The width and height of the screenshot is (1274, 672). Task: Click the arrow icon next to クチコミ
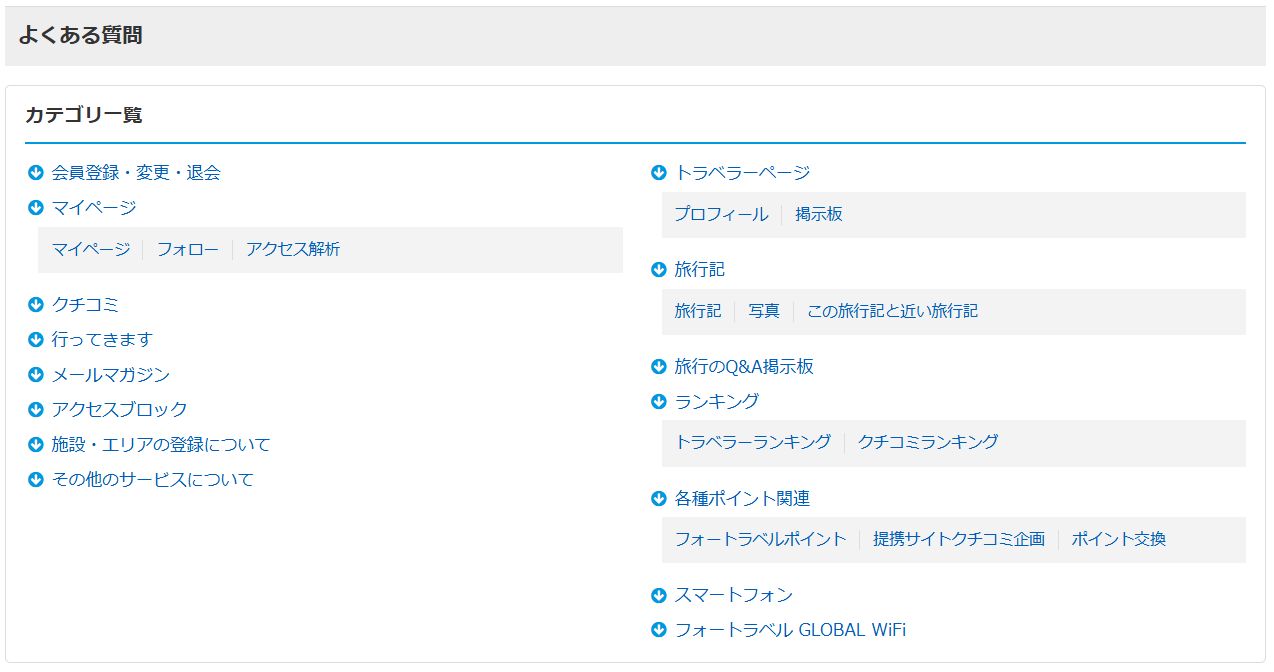tap(36, 305)
